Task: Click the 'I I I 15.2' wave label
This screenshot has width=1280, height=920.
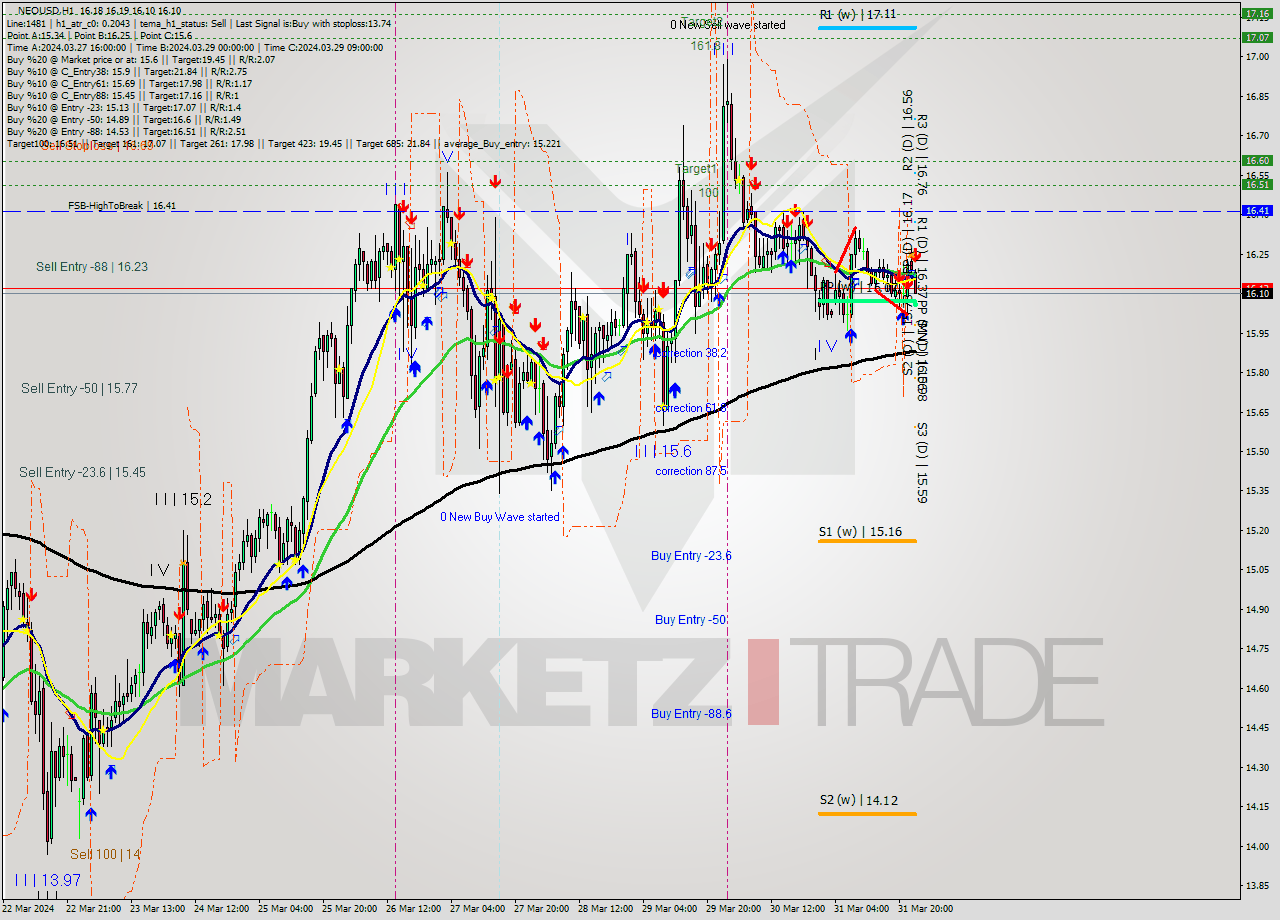Action: 183,499
